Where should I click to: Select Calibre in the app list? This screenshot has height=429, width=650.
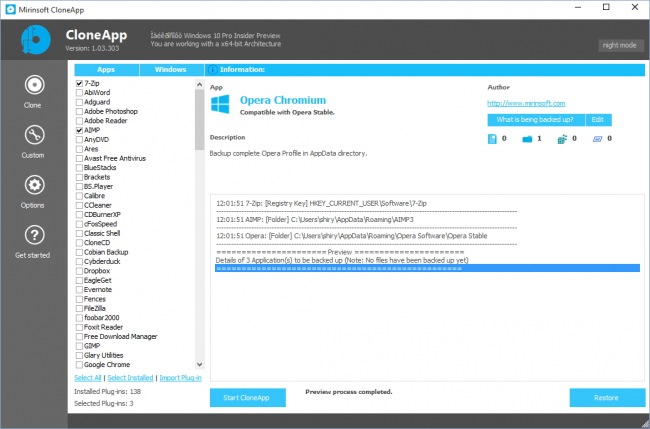click(x=95, y=196)
